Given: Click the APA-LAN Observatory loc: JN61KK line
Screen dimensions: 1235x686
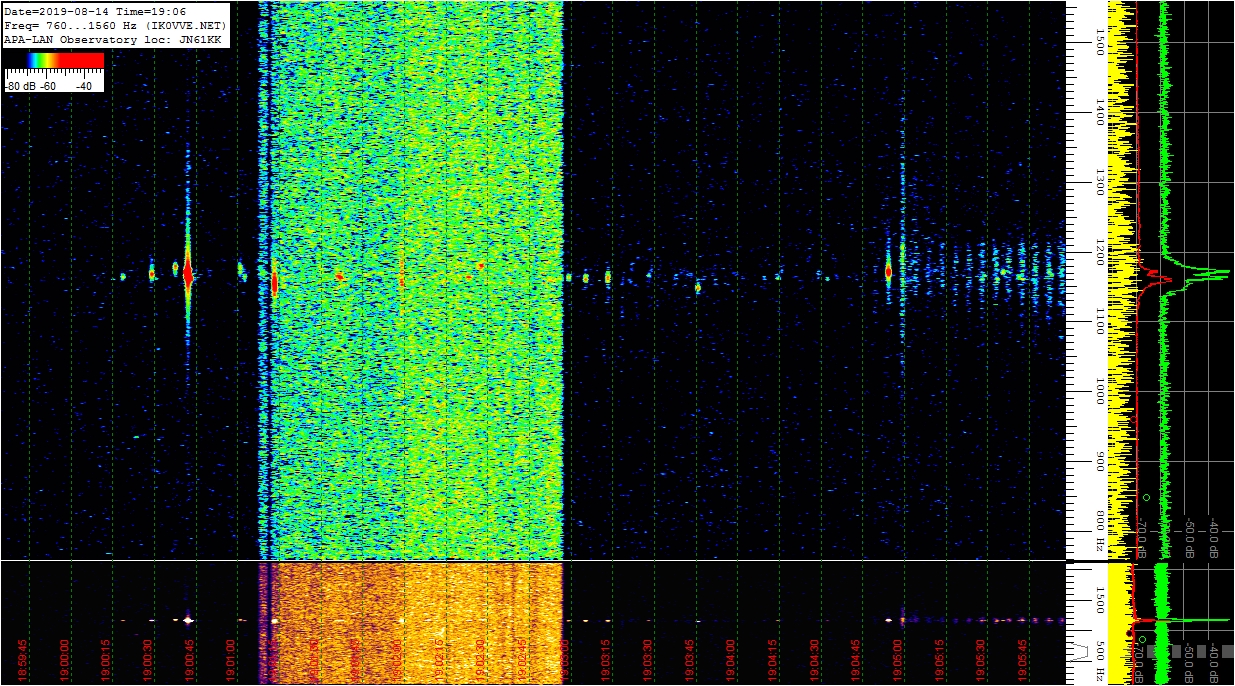Looking at the screenshot, I should coord(113,38).
